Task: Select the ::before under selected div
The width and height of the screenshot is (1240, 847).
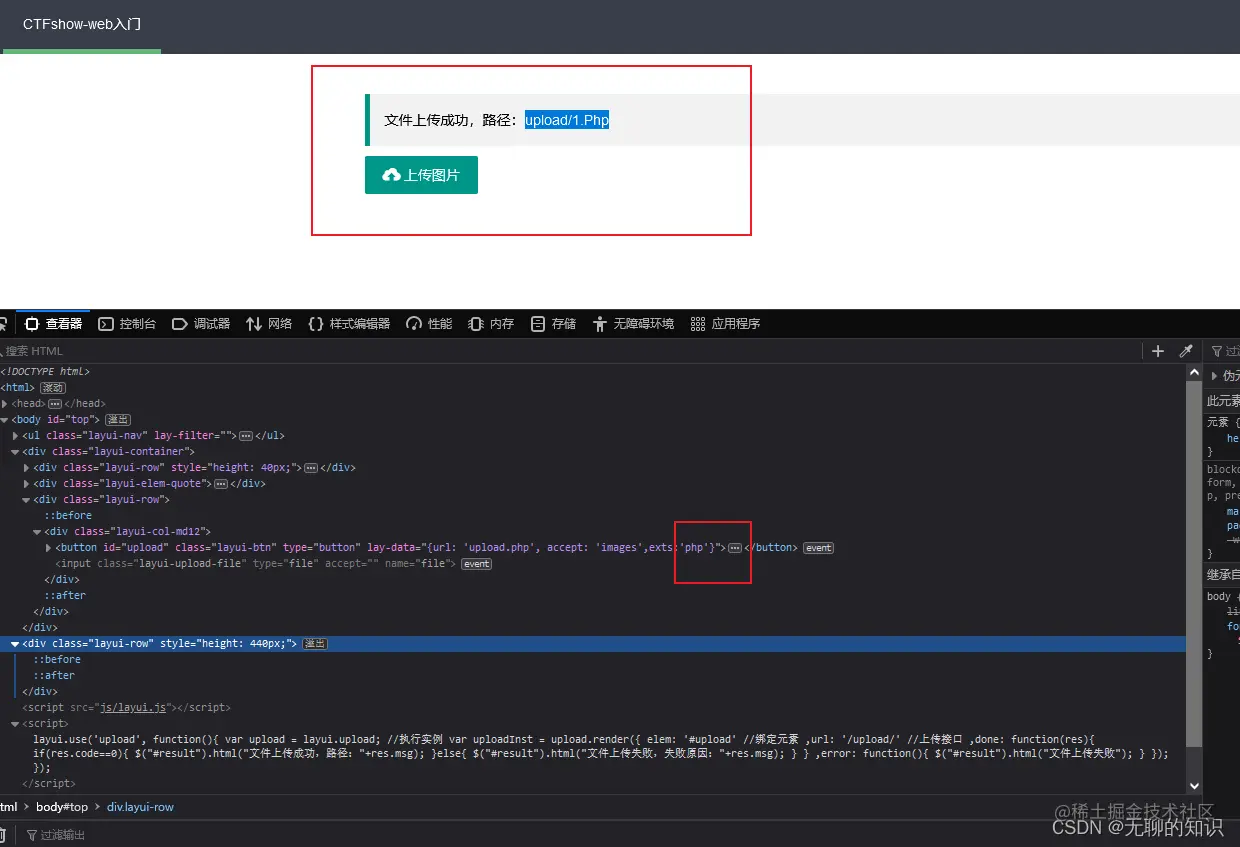Action: click(x=57, y=660)
